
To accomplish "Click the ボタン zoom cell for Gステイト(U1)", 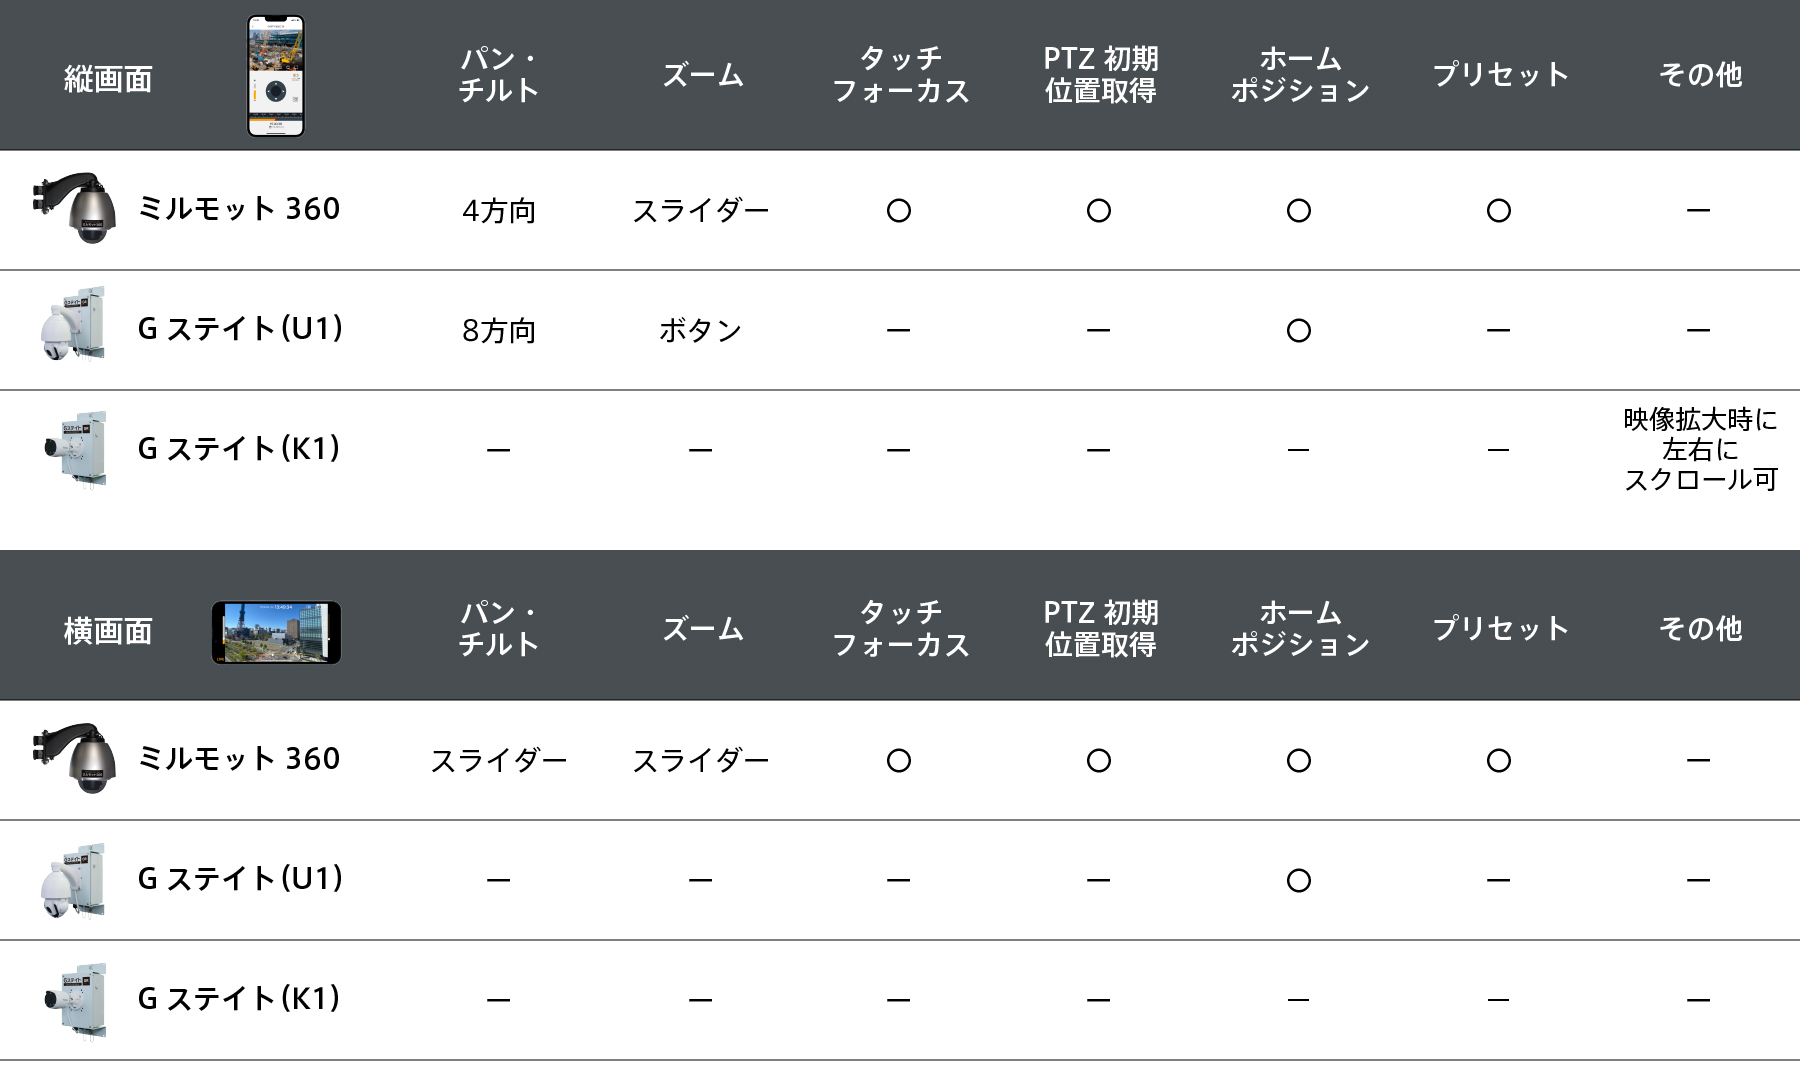I will pyautogui.click(x=700, y=330).
